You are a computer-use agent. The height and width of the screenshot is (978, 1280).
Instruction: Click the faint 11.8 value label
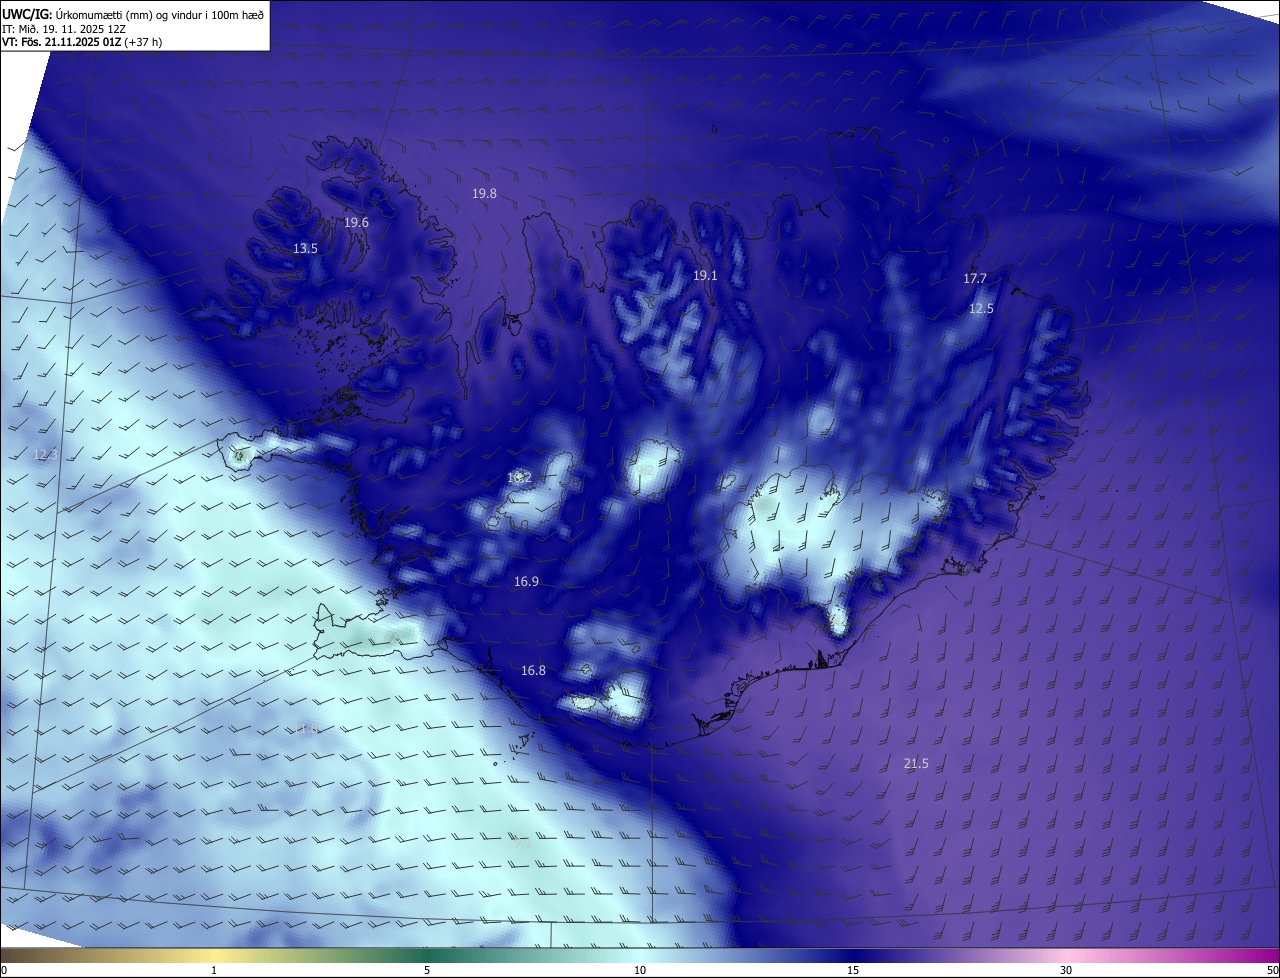click(306, 729)
